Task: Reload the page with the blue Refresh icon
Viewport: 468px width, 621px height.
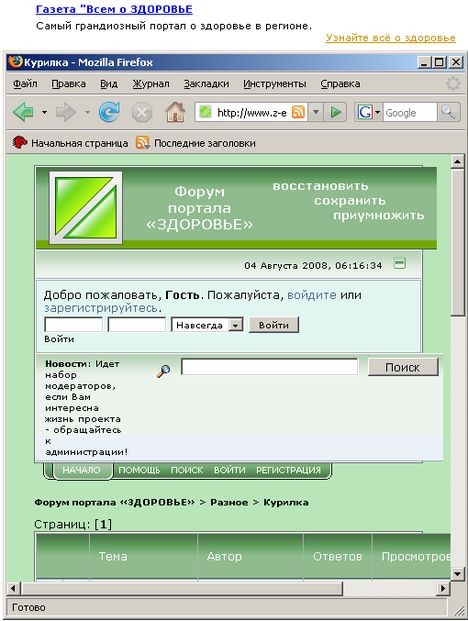Action: point(109,112)
